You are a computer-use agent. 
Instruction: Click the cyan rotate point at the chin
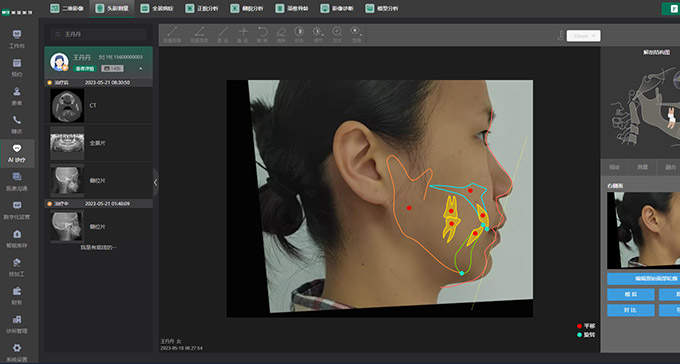tap(462, 273)
